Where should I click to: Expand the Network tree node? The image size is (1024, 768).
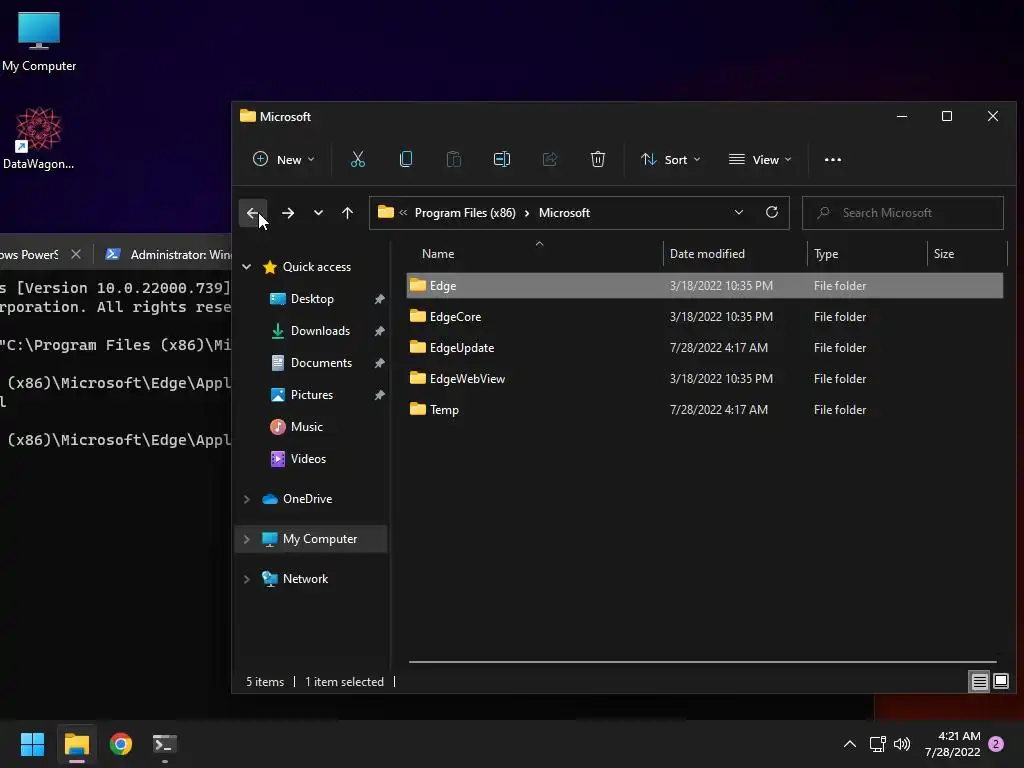point(246,579)
